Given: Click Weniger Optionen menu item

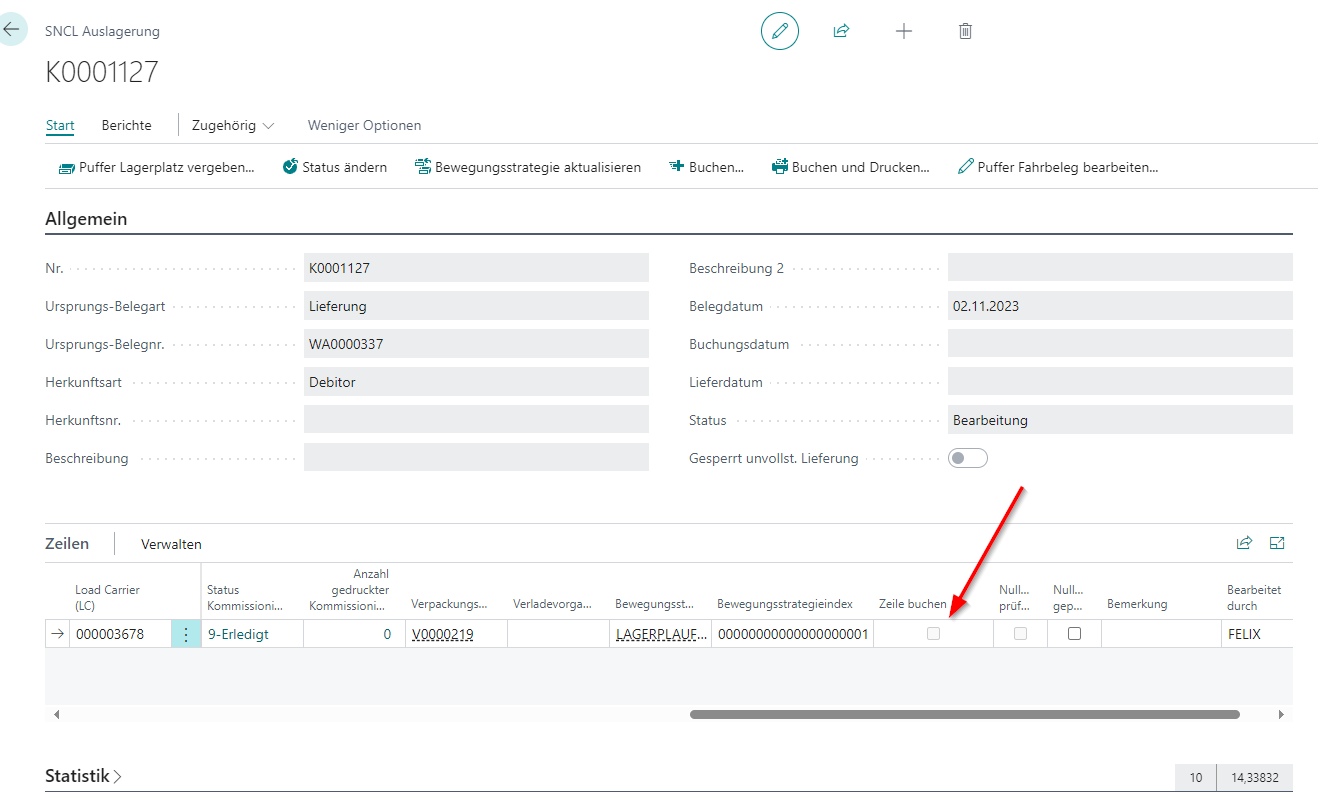Looking at the screenshot, I should click(x=364, y=124).
